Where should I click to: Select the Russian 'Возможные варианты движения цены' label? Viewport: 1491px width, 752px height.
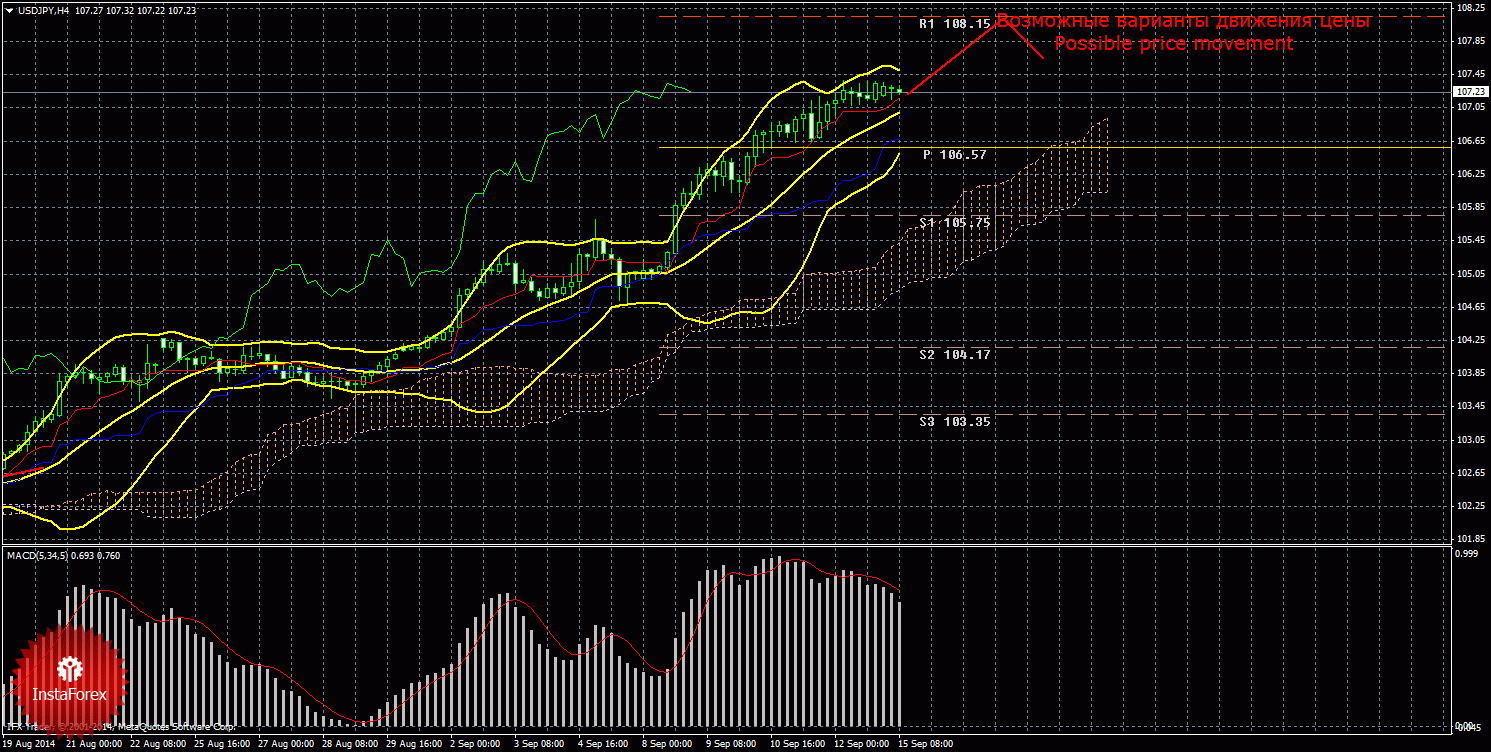pyautogui.click(x=1183, y=21)
